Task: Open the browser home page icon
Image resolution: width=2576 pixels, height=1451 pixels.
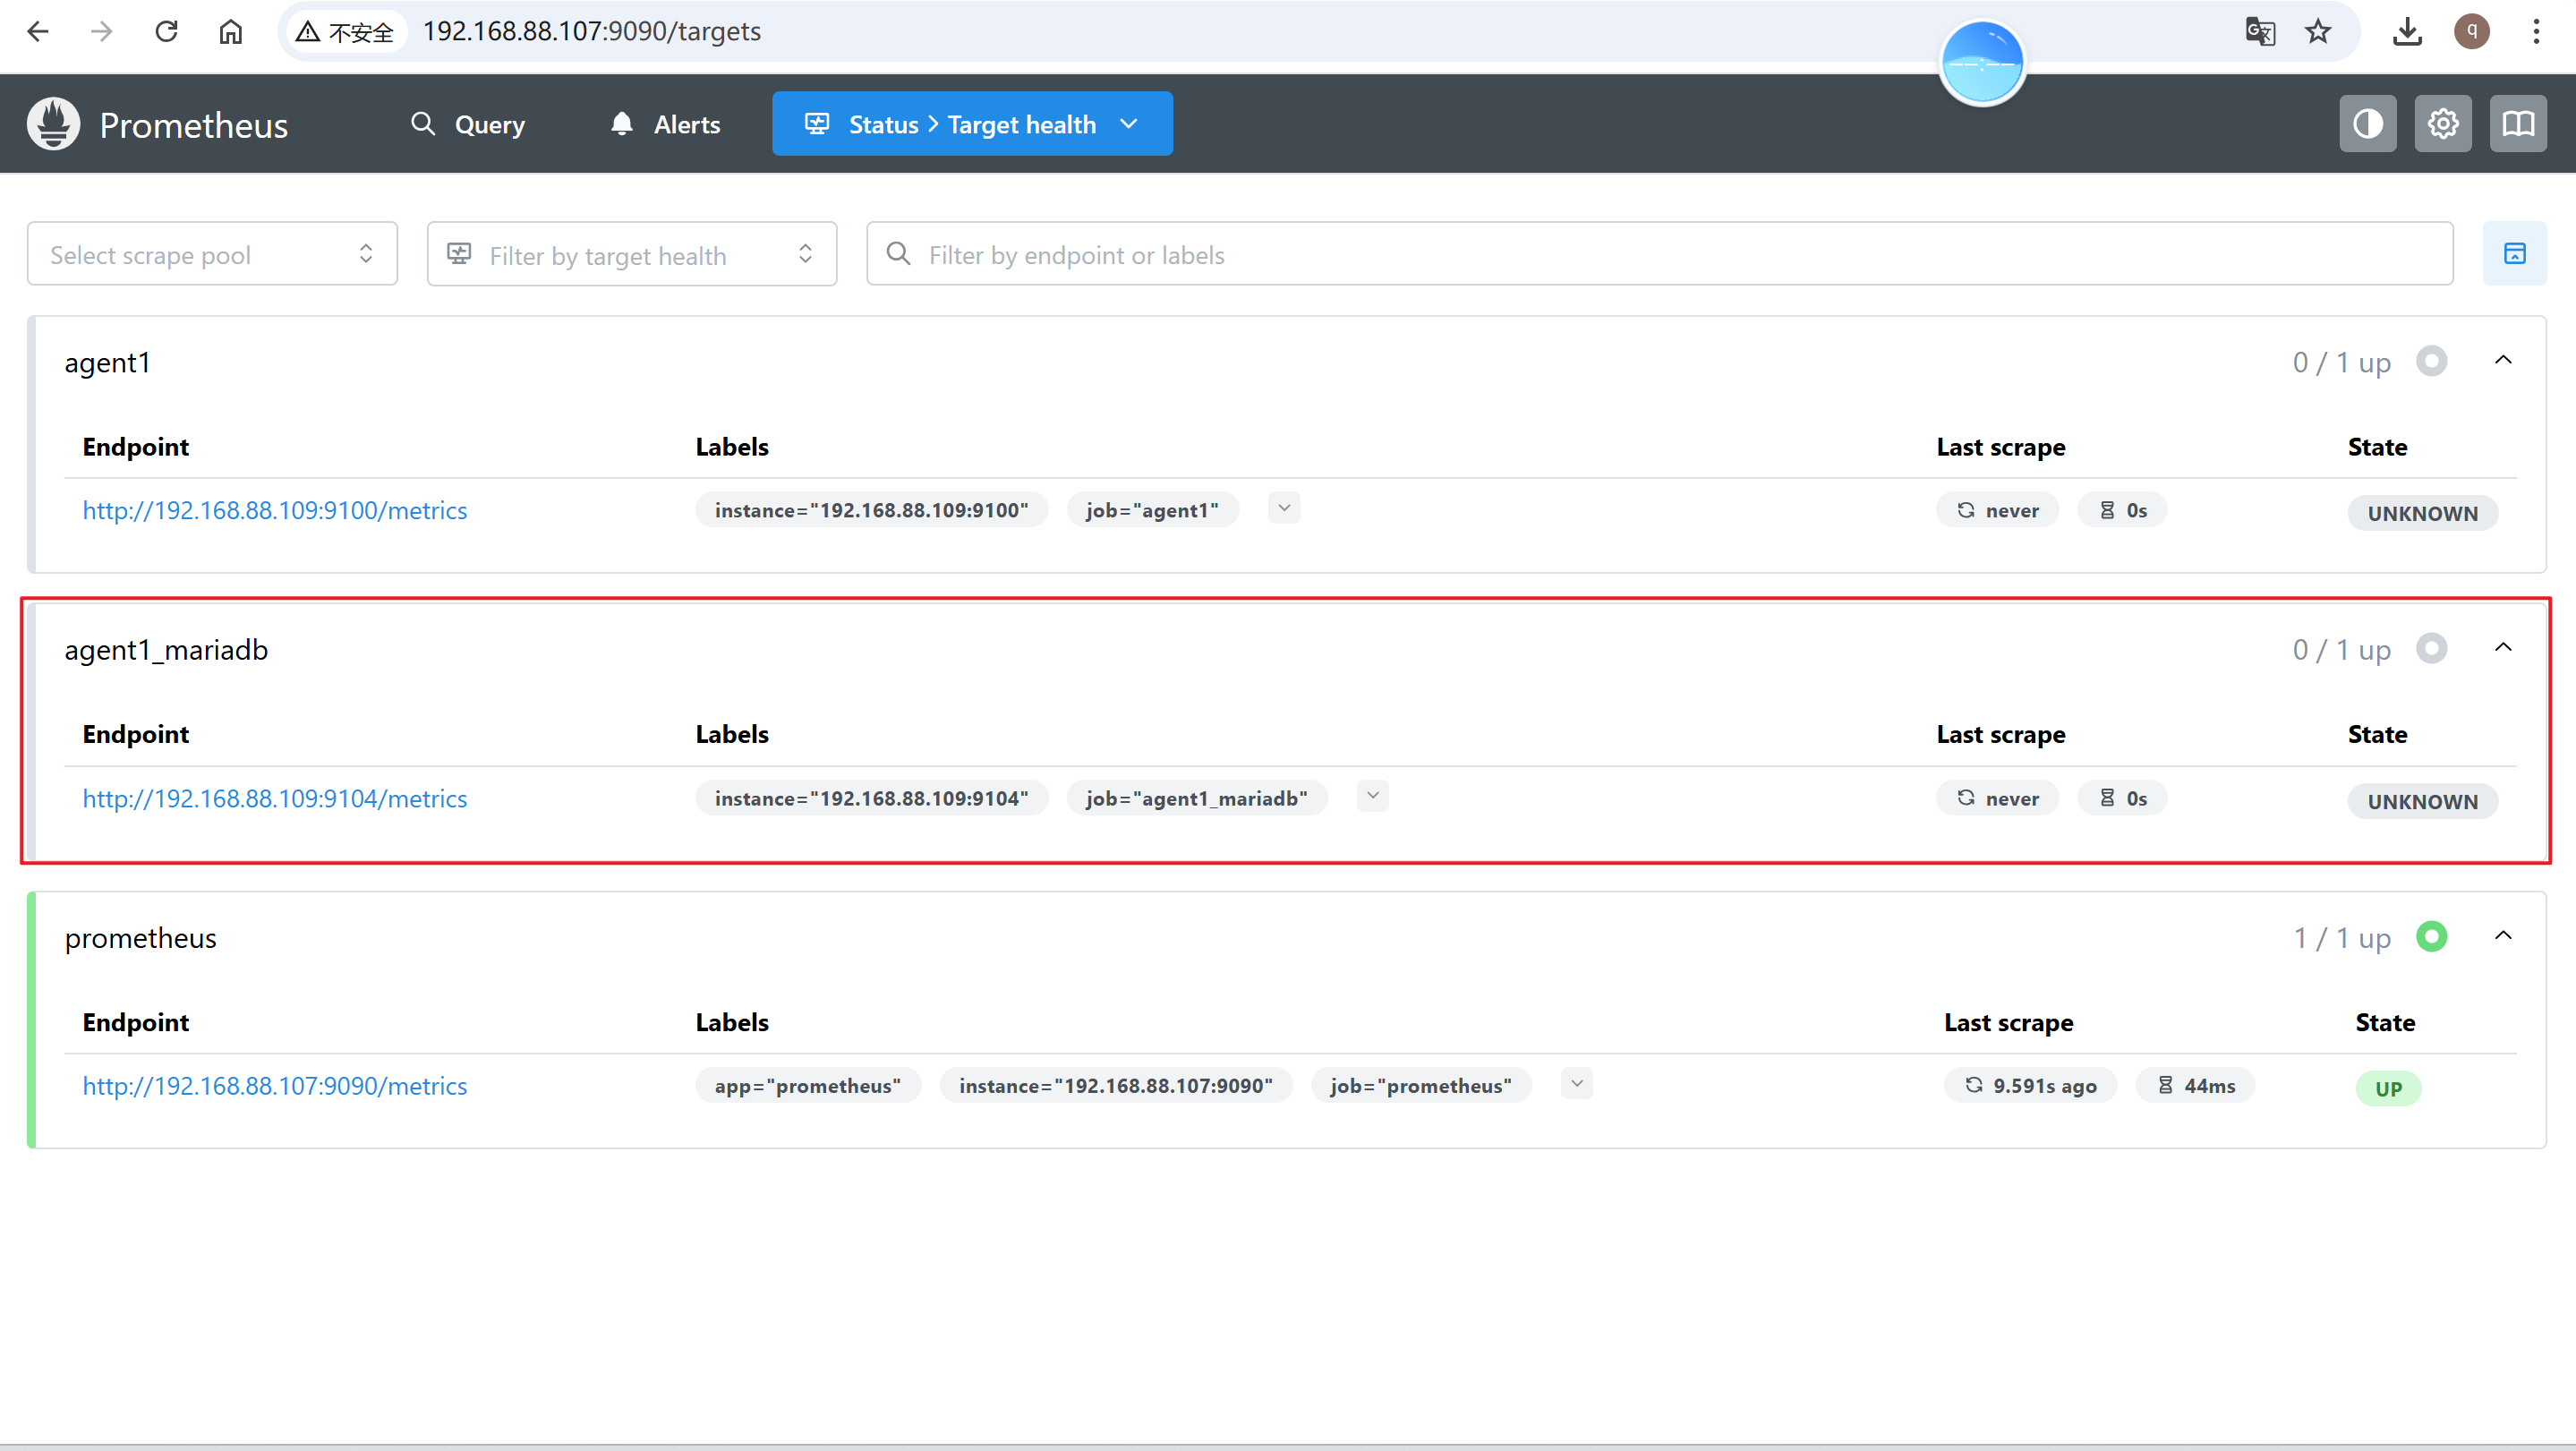Action: coord(231,32)
